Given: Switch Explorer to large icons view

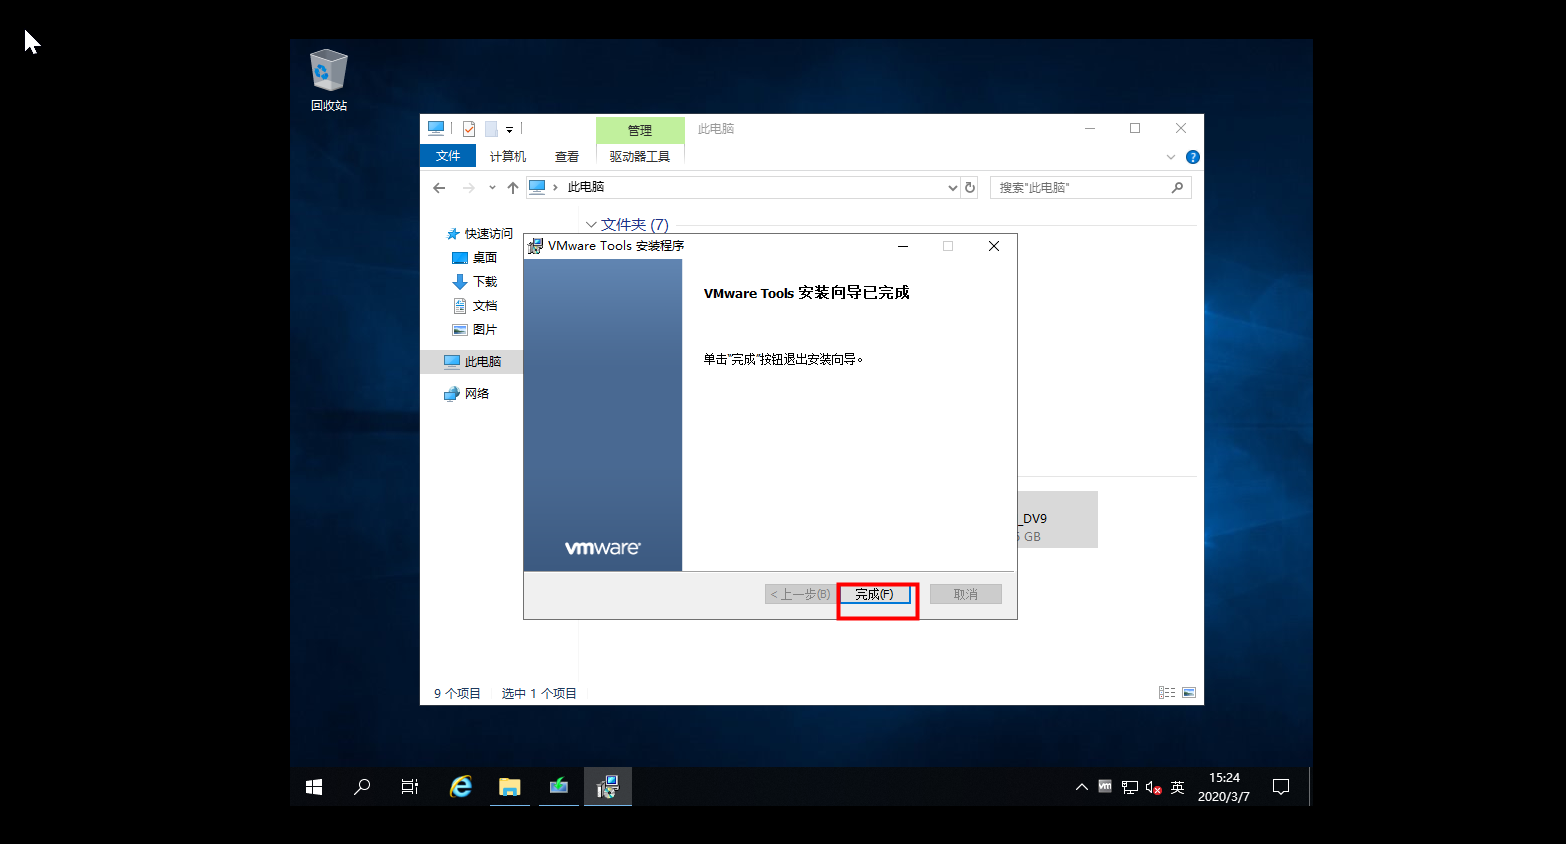Looking at the screenshot, I should click(1189, 692).
